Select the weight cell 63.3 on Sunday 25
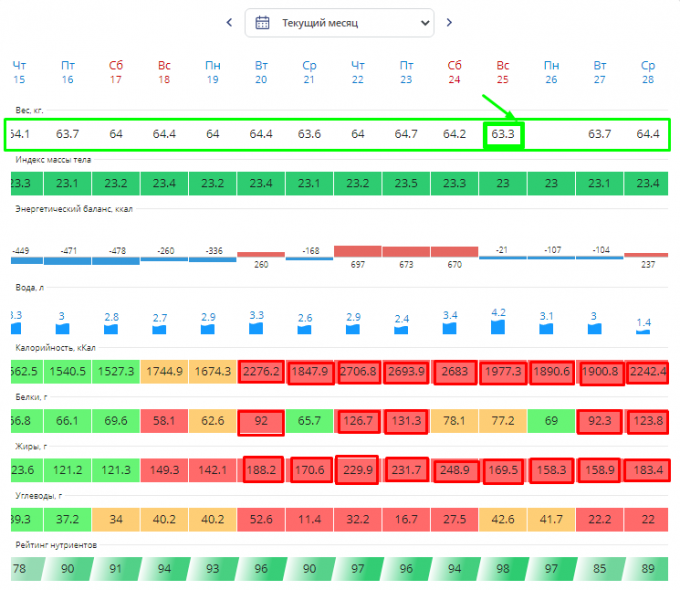Screen dimensions: 680x590 [502, 134]
